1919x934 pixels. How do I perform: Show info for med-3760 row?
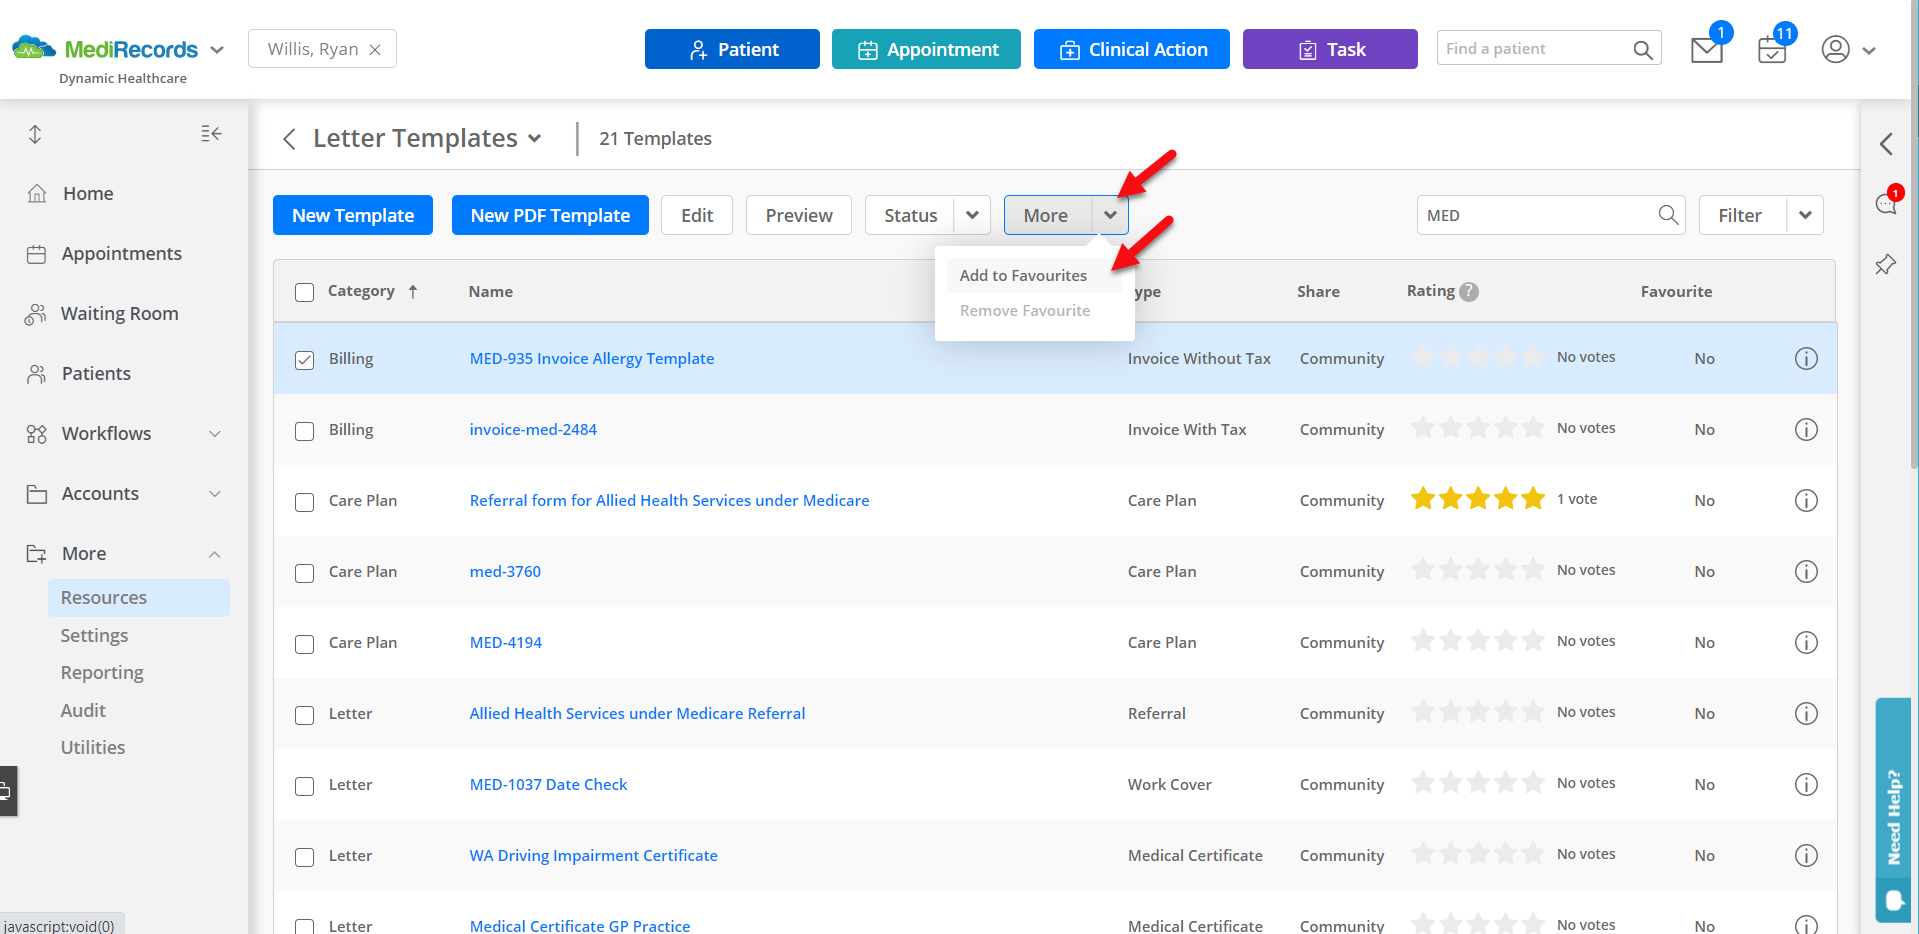pos(1806,571)
